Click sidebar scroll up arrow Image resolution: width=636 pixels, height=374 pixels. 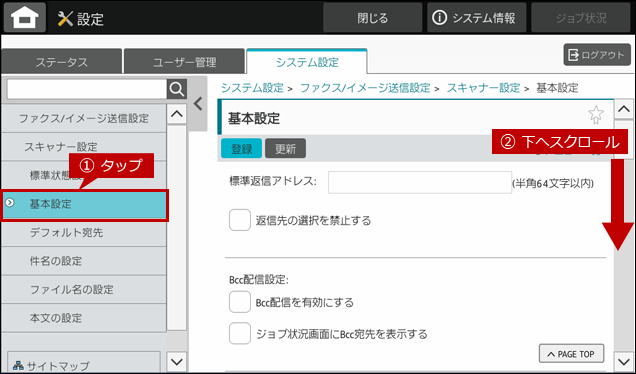point(177,114)
